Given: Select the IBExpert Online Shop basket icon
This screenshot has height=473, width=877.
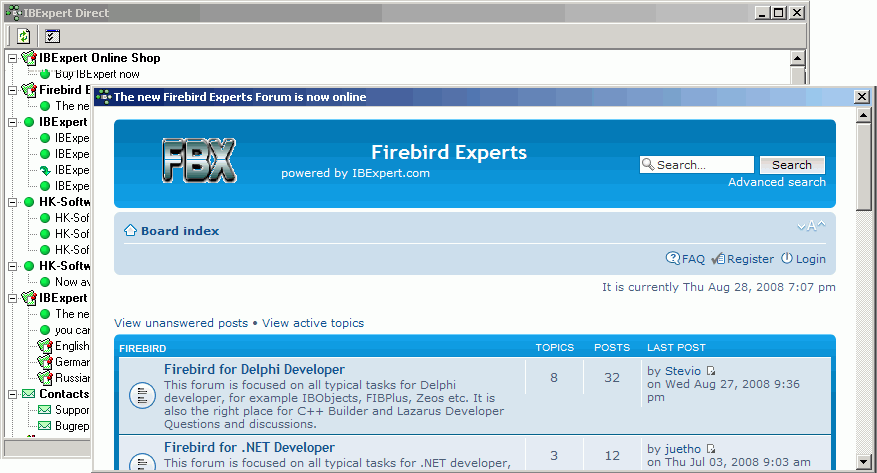Looking at the screenshot, I should (x=29, y=58).
